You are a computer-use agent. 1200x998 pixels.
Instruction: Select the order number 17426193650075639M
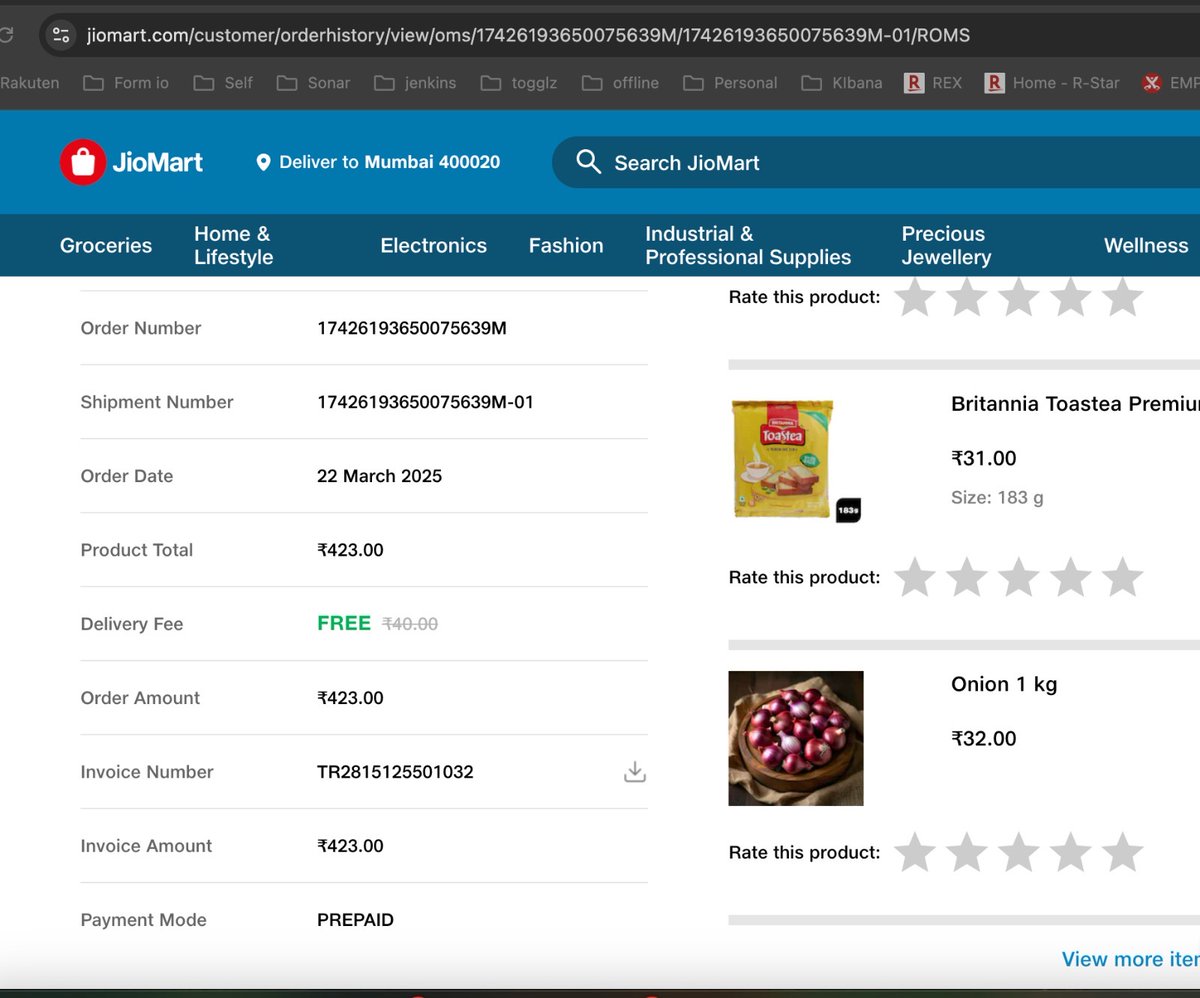pyautogui.click(x=412, y=328)
